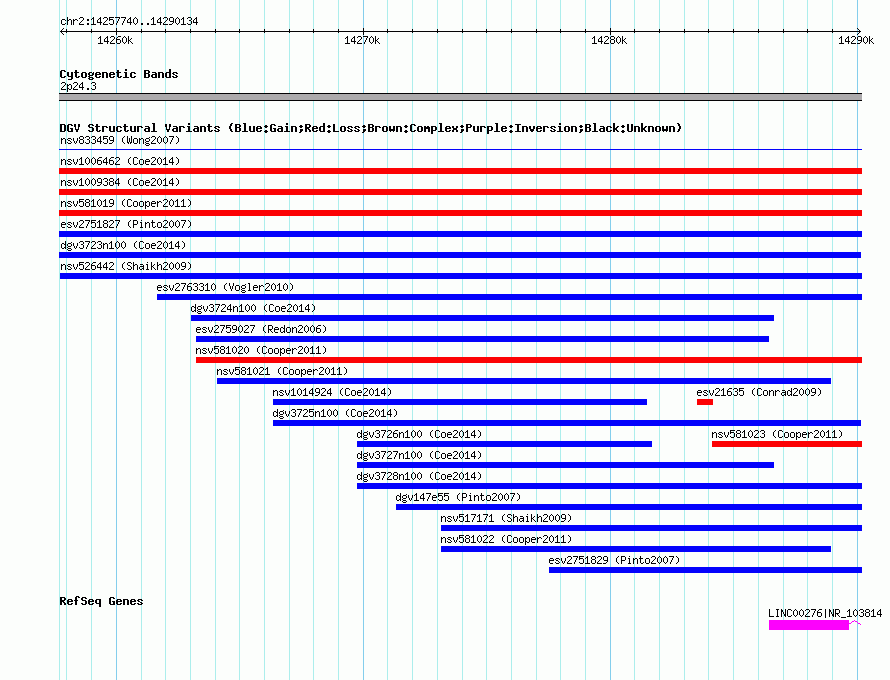
Task: Click the 14270k ruler tick label
Action: pyautogui.click(x=362, y=40)
